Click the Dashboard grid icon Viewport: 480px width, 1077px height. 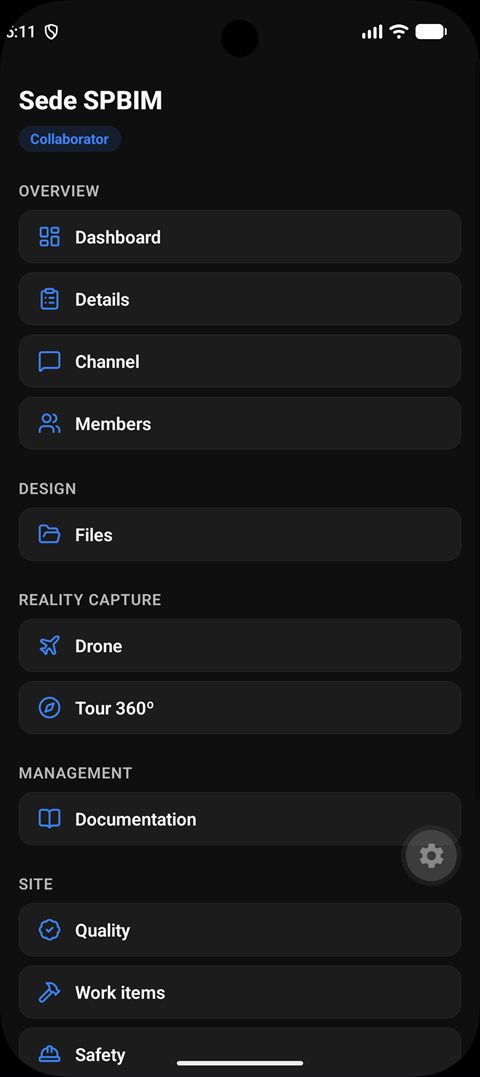point(49,237)
